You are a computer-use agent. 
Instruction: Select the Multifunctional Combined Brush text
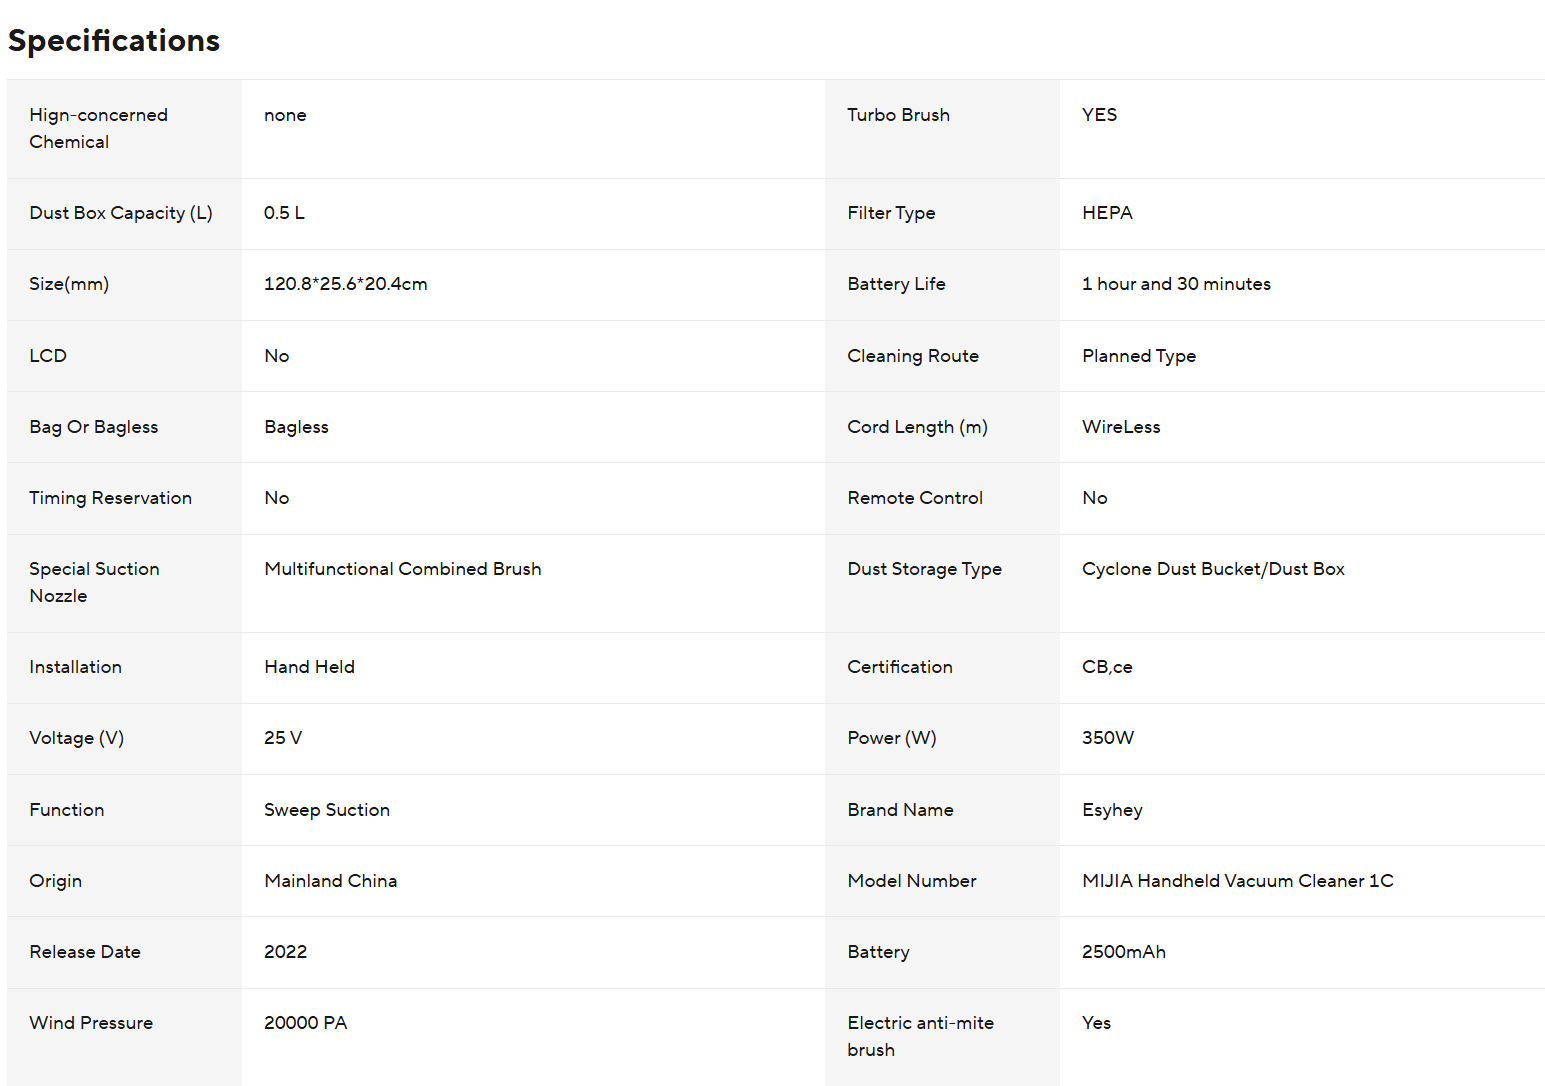pos(402,569)
